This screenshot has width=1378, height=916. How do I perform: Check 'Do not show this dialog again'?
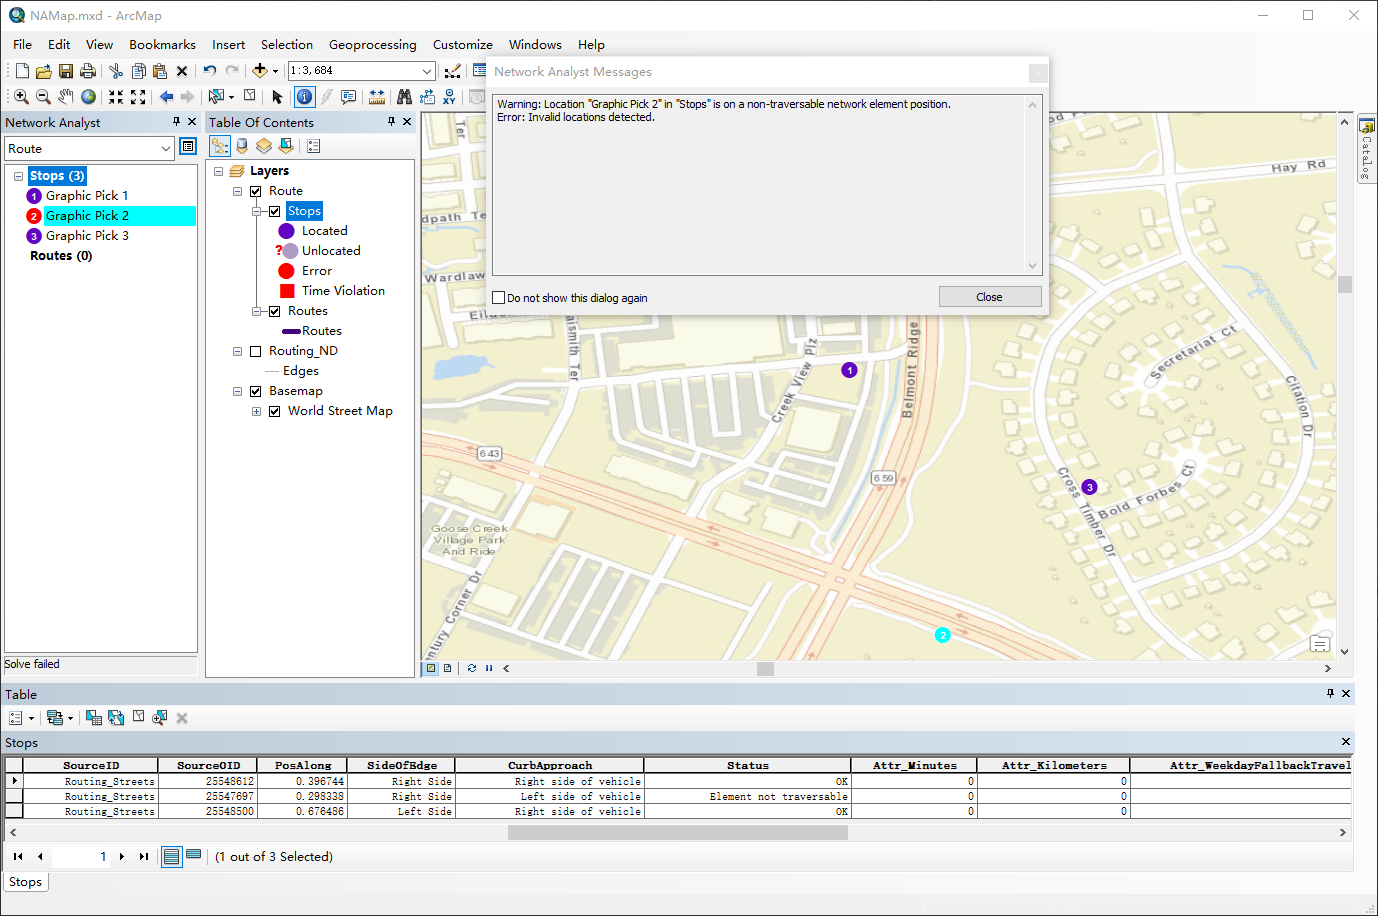(499, 298)
